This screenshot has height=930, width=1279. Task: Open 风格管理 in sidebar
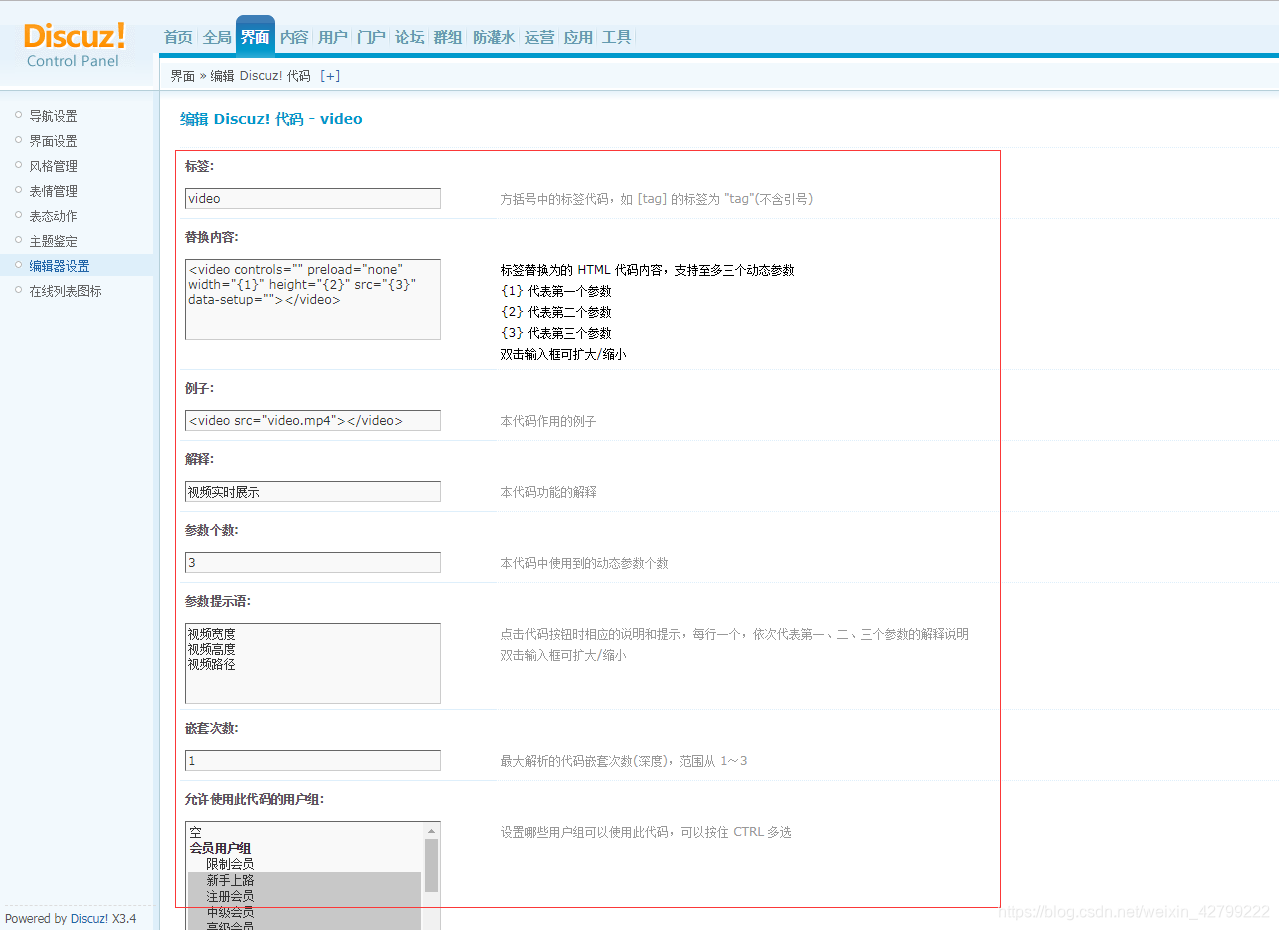coord(53,166)
